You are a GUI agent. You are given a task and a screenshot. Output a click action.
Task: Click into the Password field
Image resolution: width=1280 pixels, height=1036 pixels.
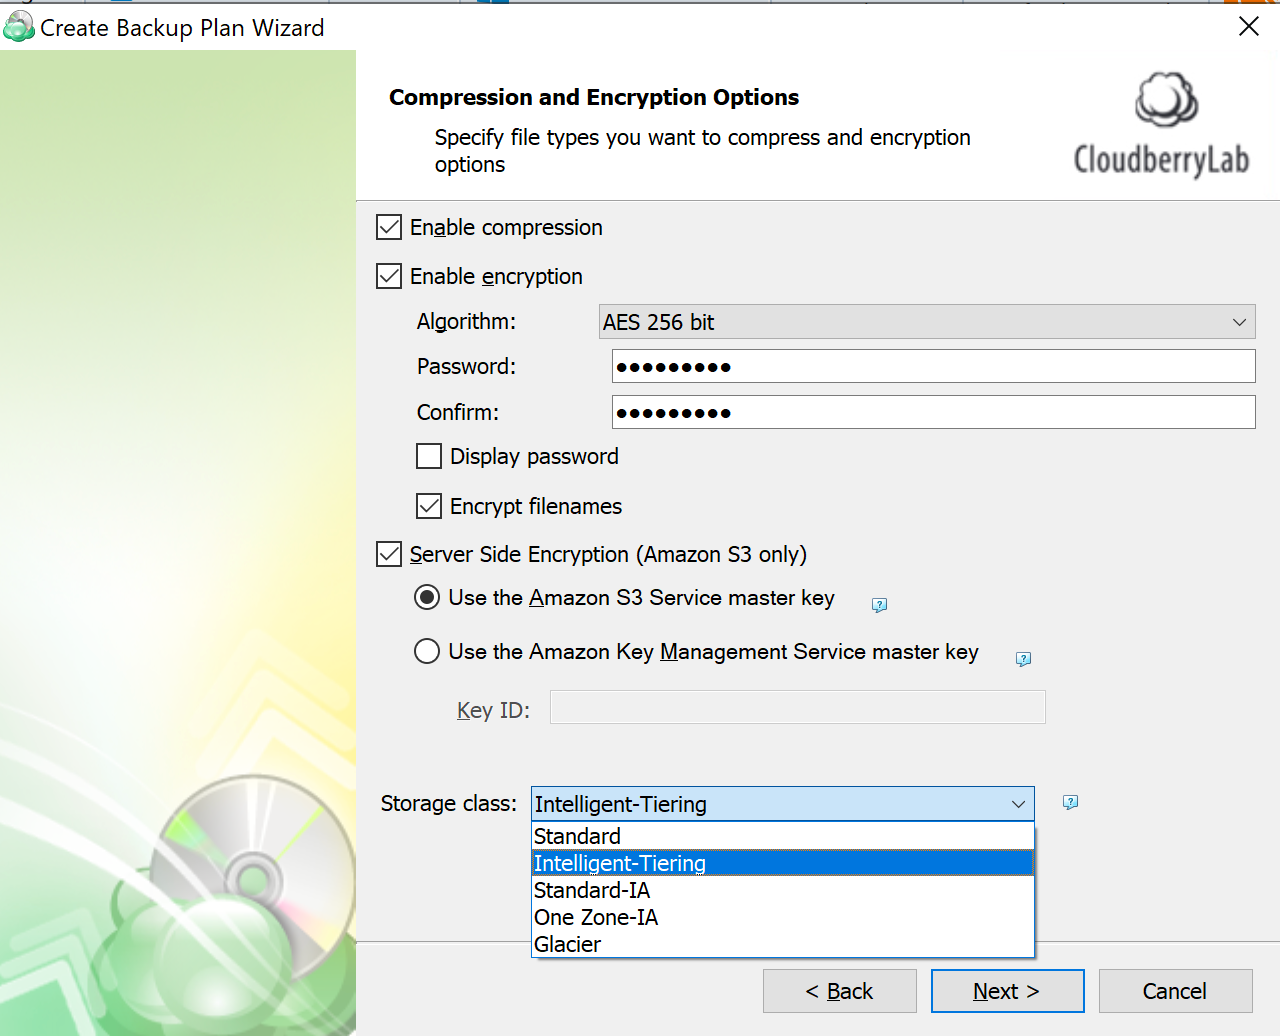[x=934, y=366]
